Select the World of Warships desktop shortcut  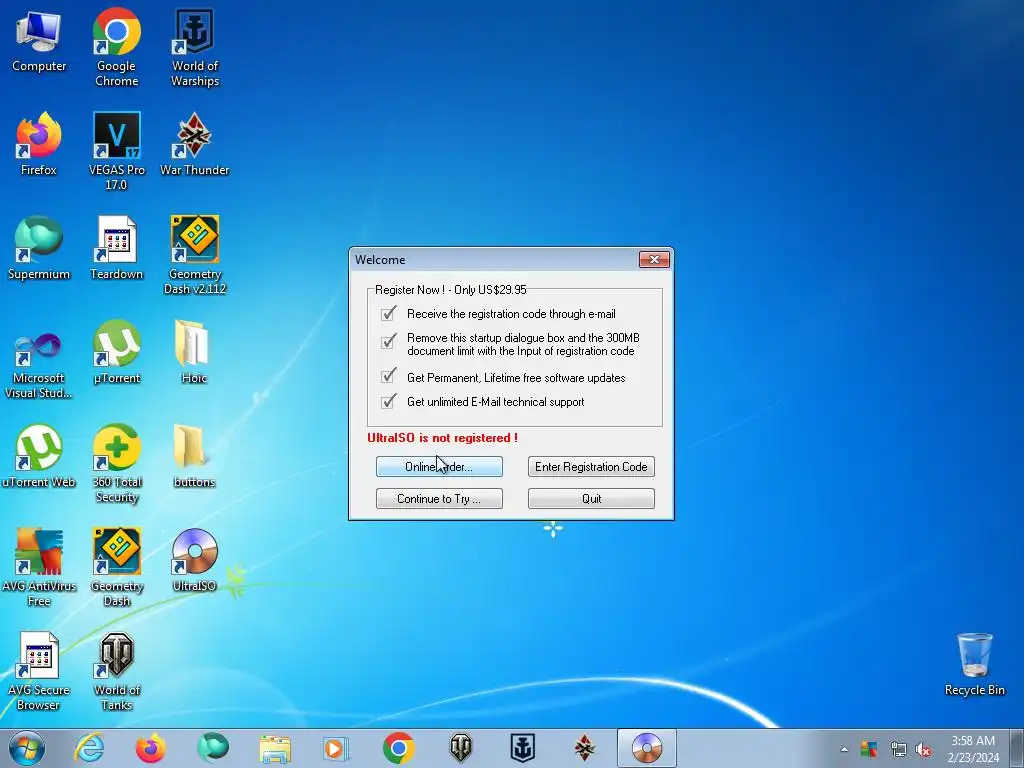(x=195, y=47)
